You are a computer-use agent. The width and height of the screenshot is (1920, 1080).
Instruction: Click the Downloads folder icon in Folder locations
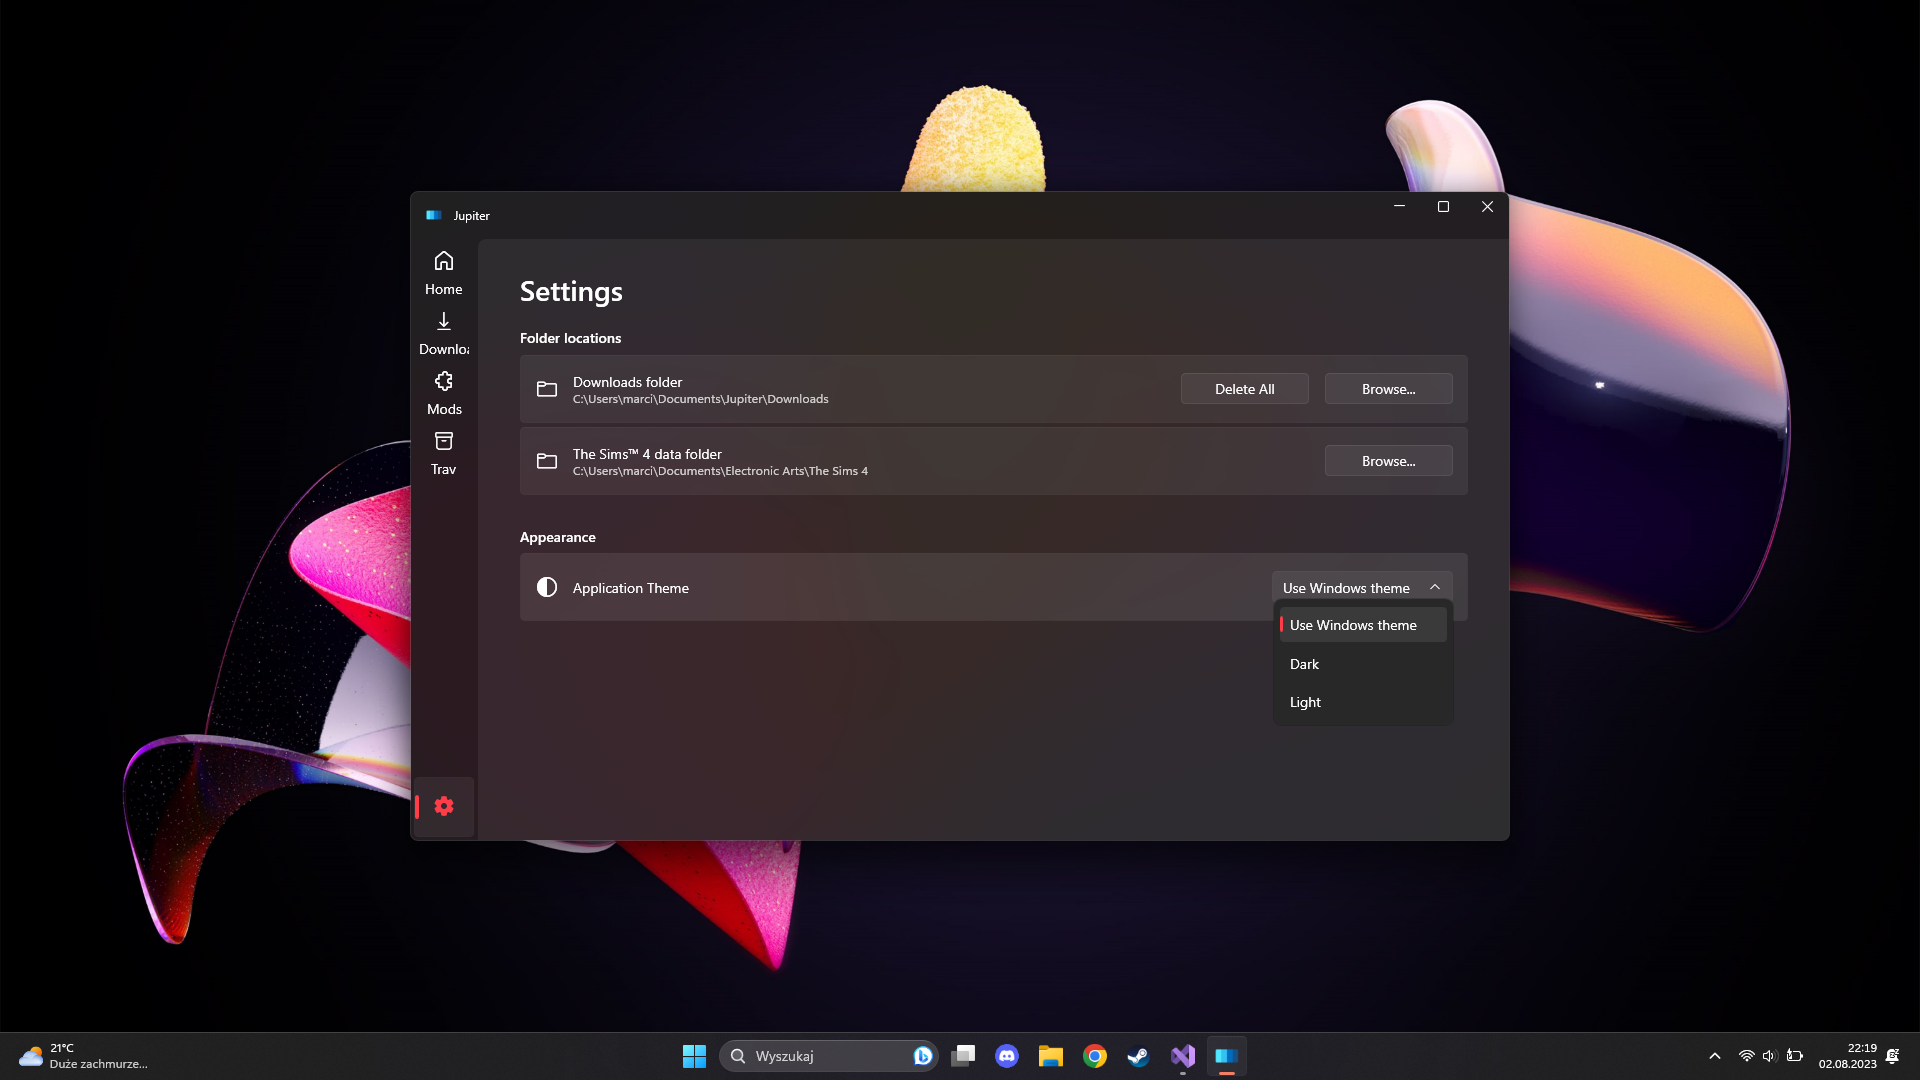[547, 389]
